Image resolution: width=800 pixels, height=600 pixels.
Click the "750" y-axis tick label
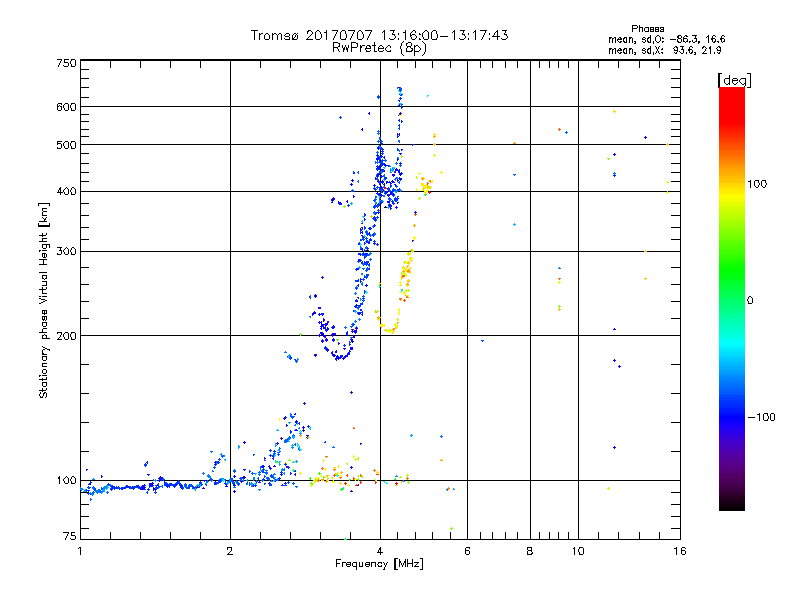[x=66, y=63]
